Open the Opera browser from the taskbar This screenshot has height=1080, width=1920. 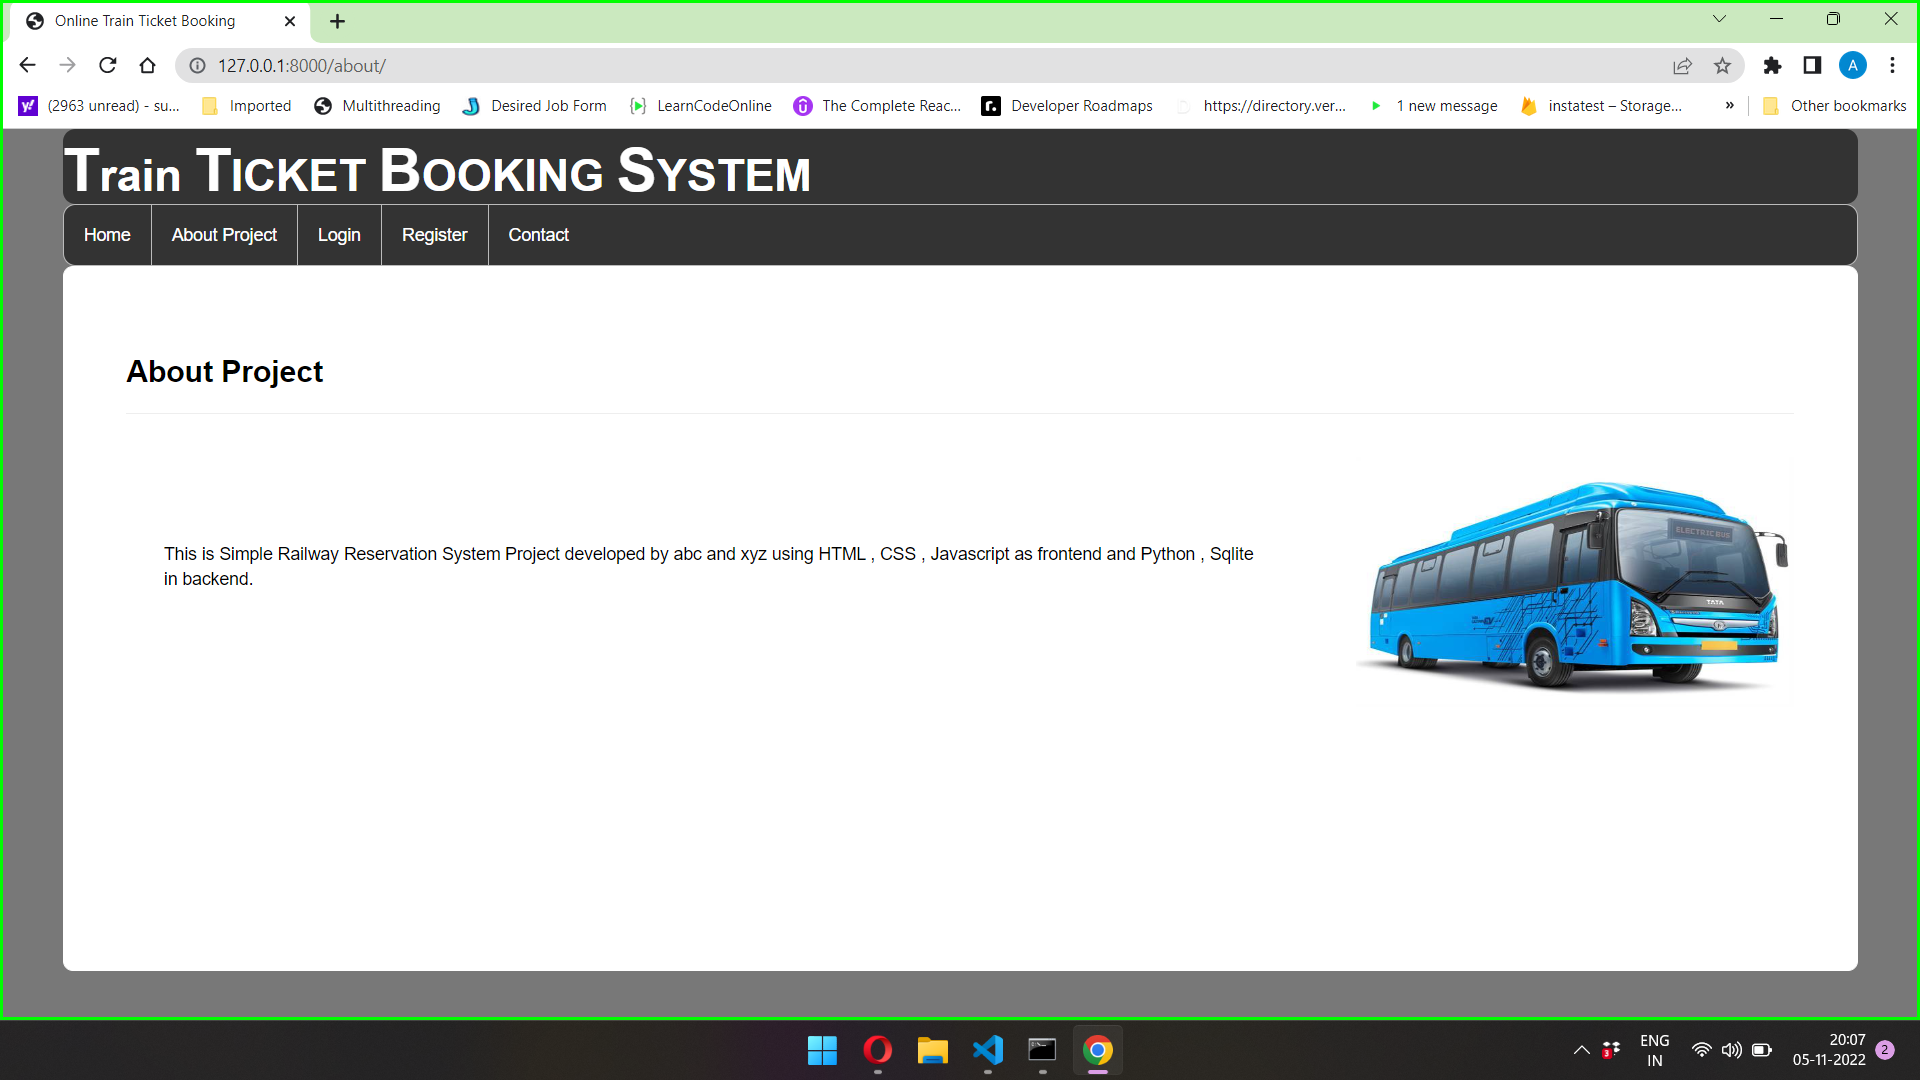tap(877, 1051)
